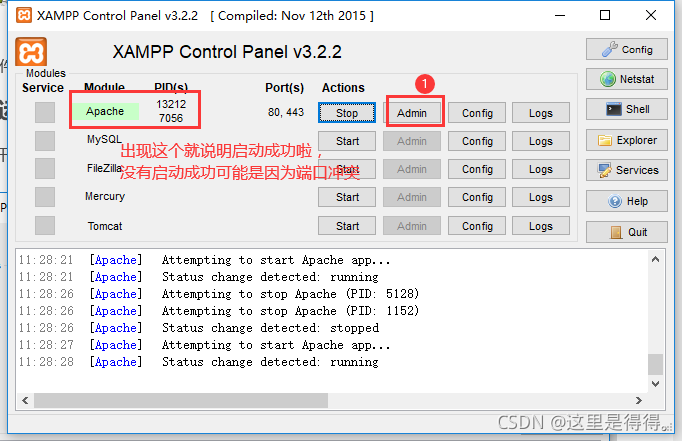This screenshot has width=682, height=441.
Task: Click the disabled MySQL Admin button
Action: pyautogui.click(x=412, y=141)
